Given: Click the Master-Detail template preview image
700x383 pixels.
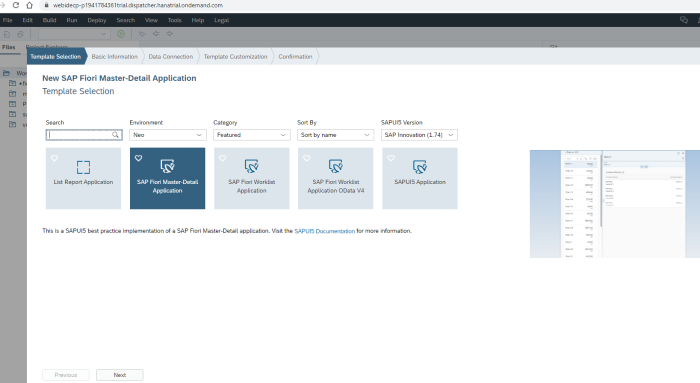Looking at the screenshot, I should point(615,204).
